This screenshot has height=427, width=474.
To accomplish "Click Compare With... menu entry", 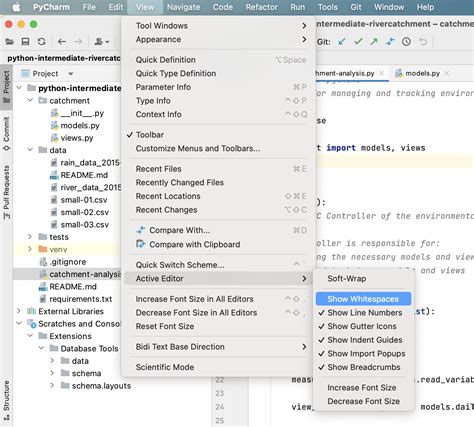I will [x=217, y=230].
